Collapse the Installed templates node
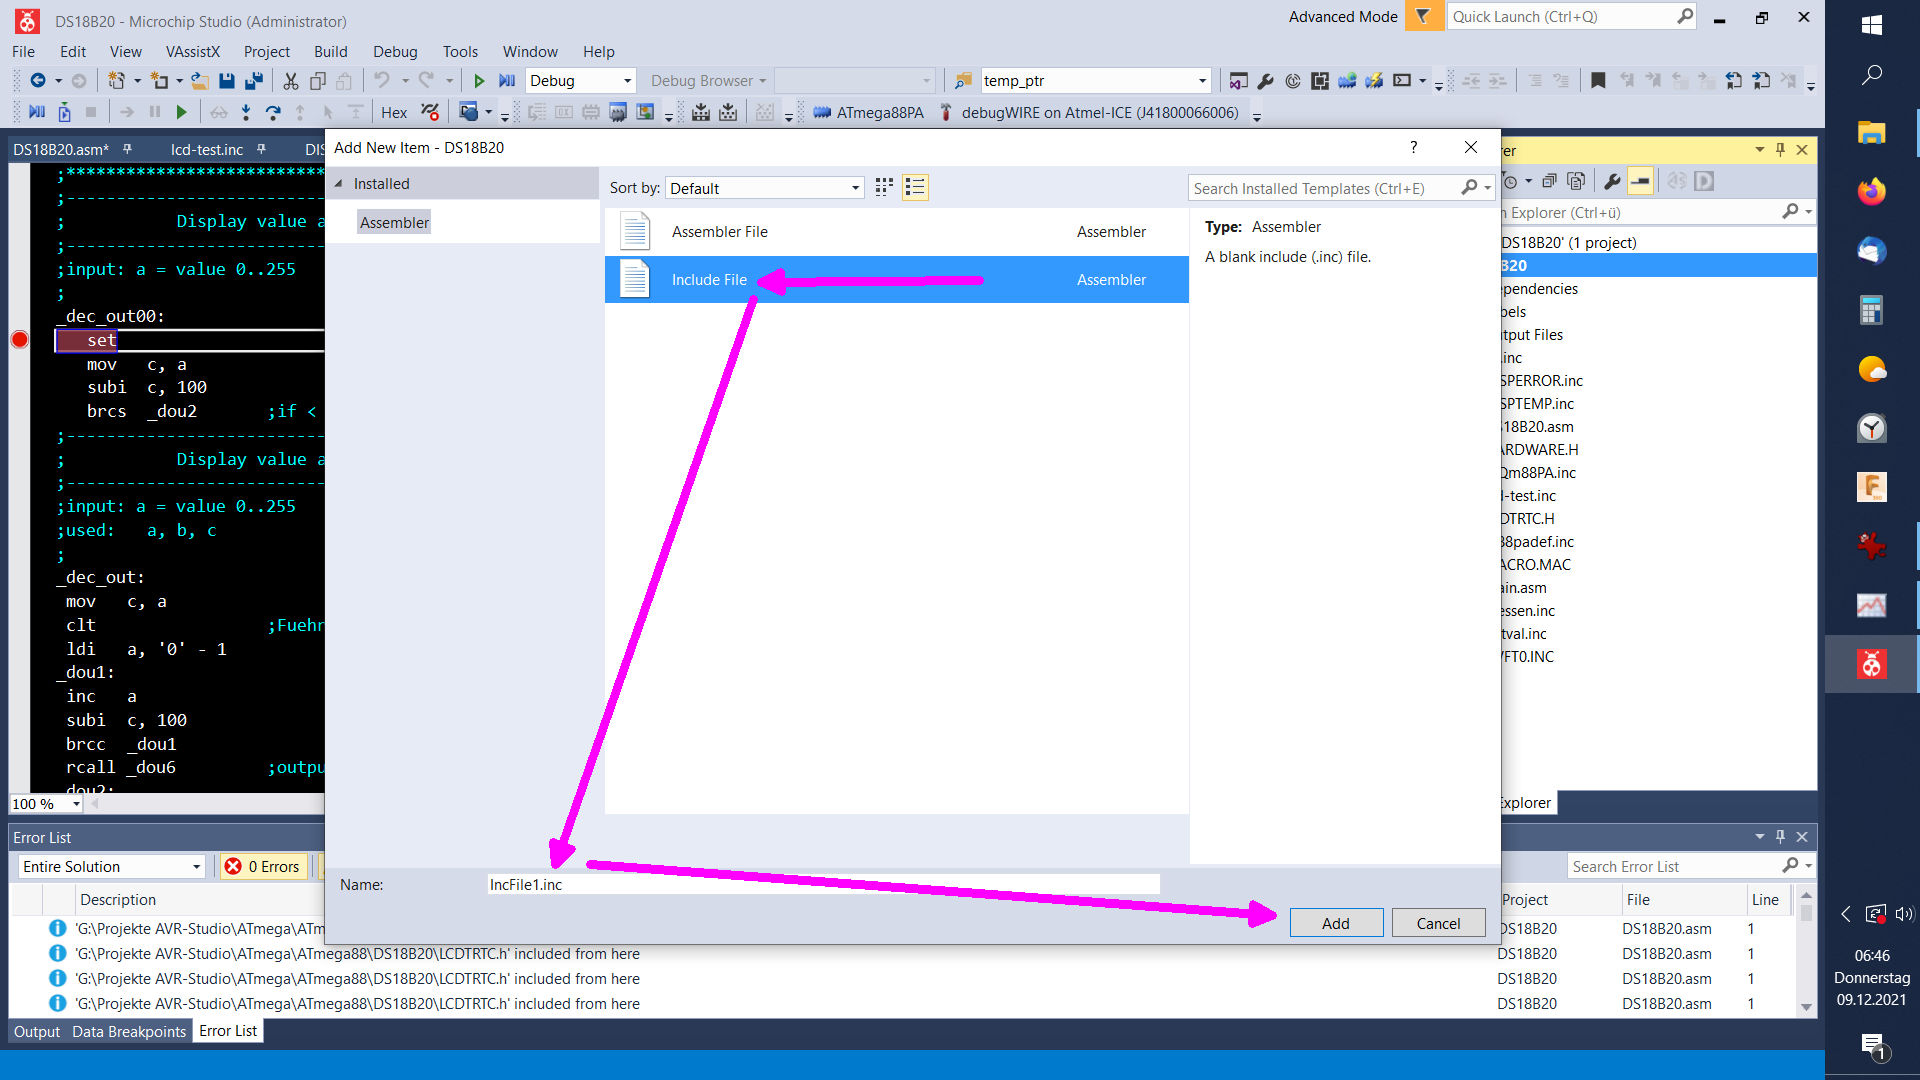The width and height of the screenshot is (1920, 1080). 338,184
